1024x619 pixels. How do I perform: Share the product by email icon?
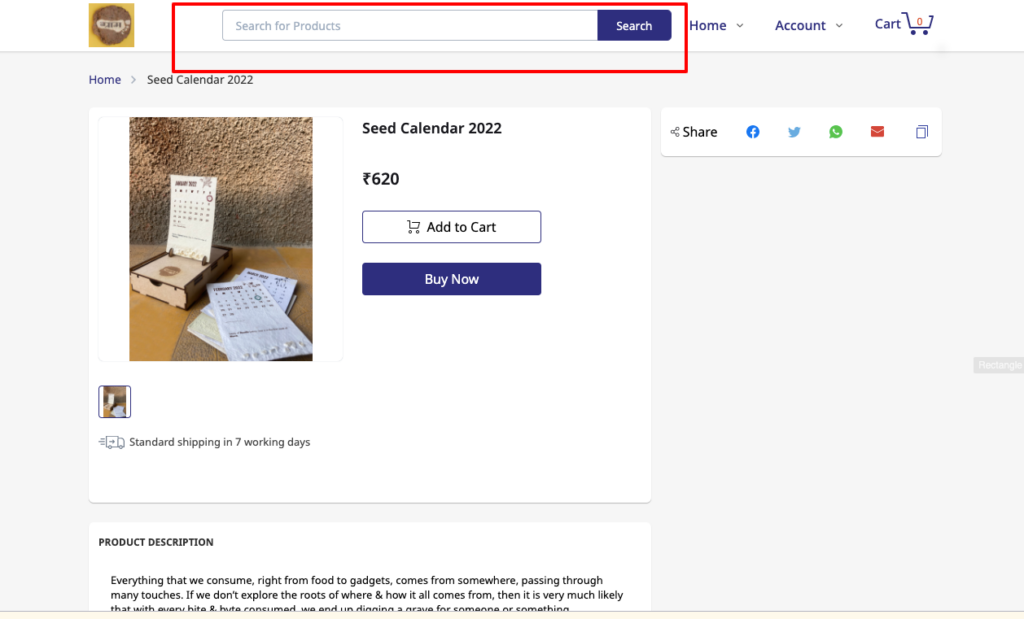pyautogui.click(x=877, y=132)
